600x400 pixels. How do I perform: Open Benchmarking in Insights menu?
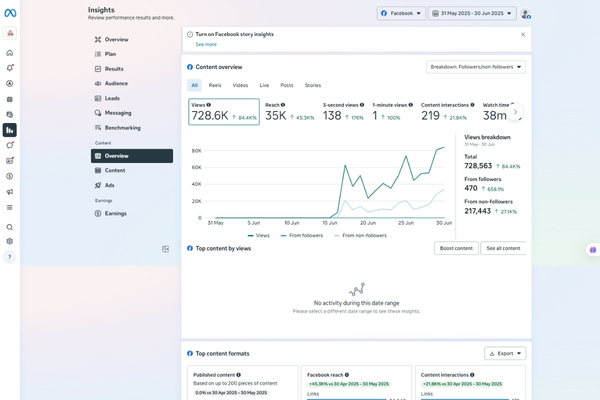[122, 128]
